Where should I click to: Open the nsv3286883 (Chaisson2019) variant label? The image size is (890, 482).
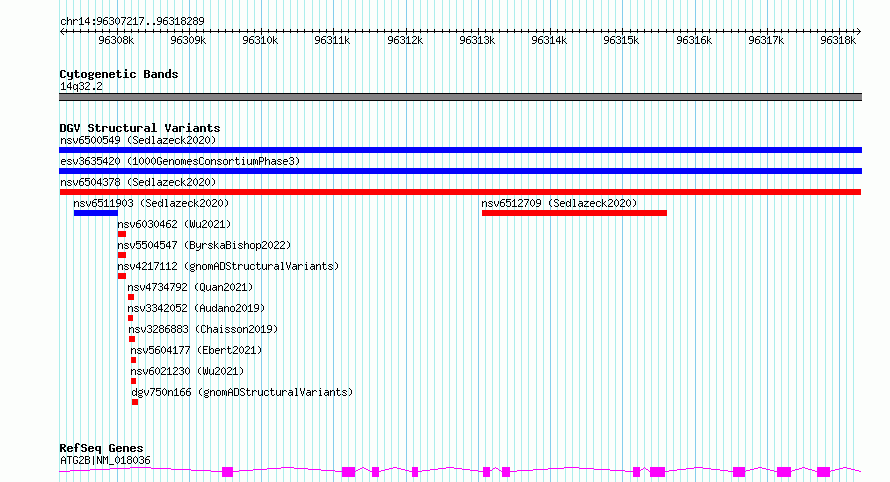[203, 329]
